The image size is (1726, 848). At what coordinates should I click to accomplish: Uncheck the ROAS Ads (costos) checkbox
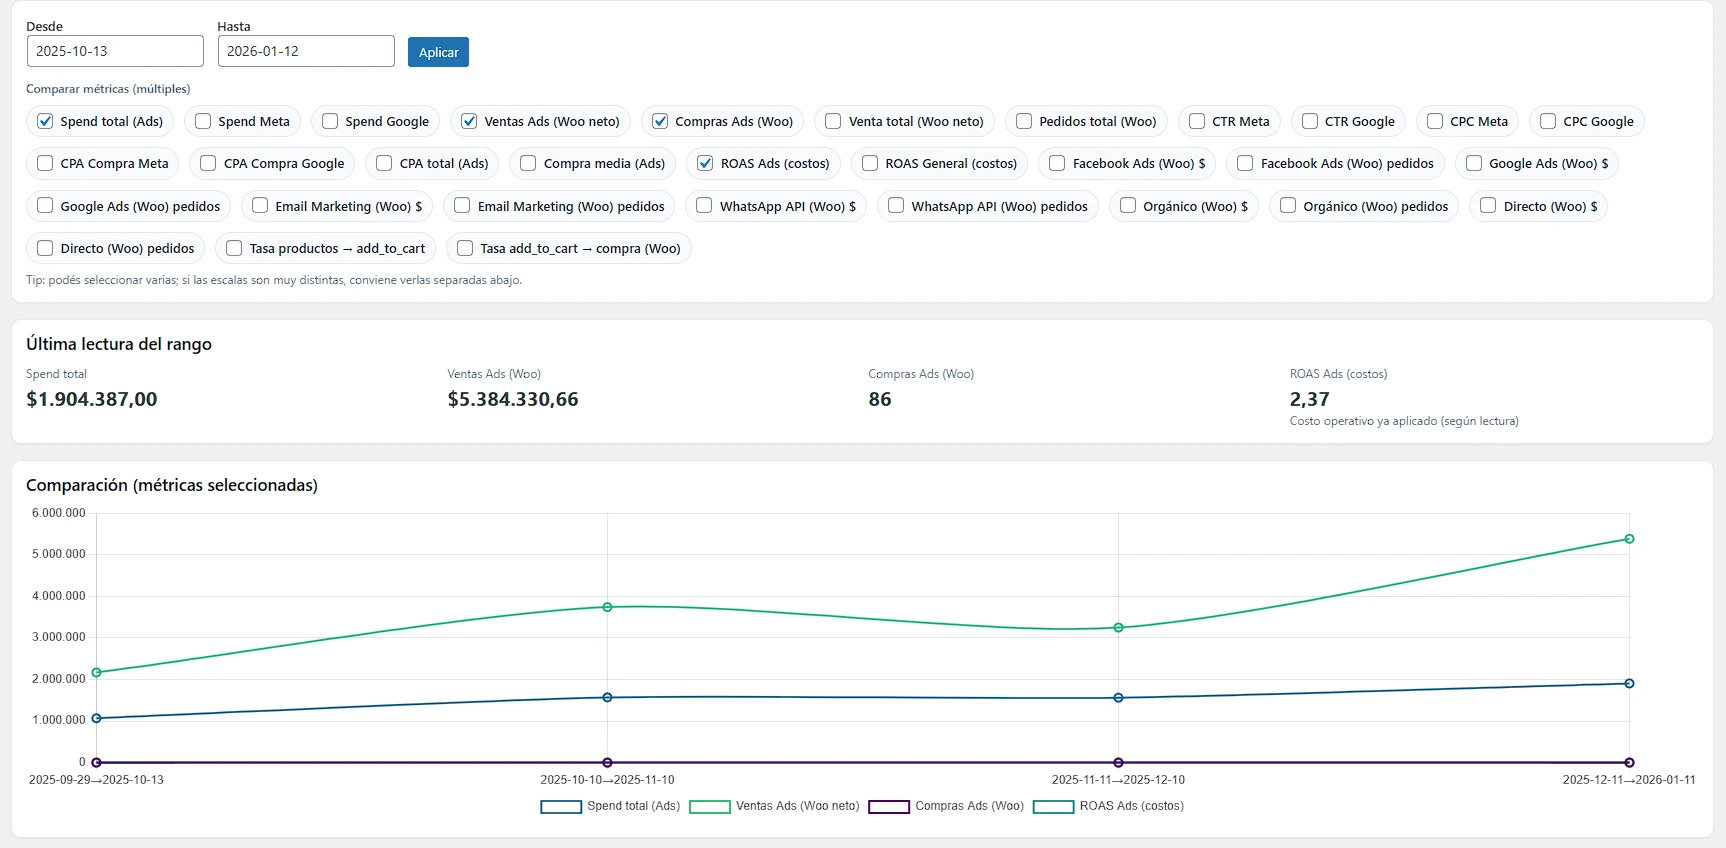pos(705,163)
